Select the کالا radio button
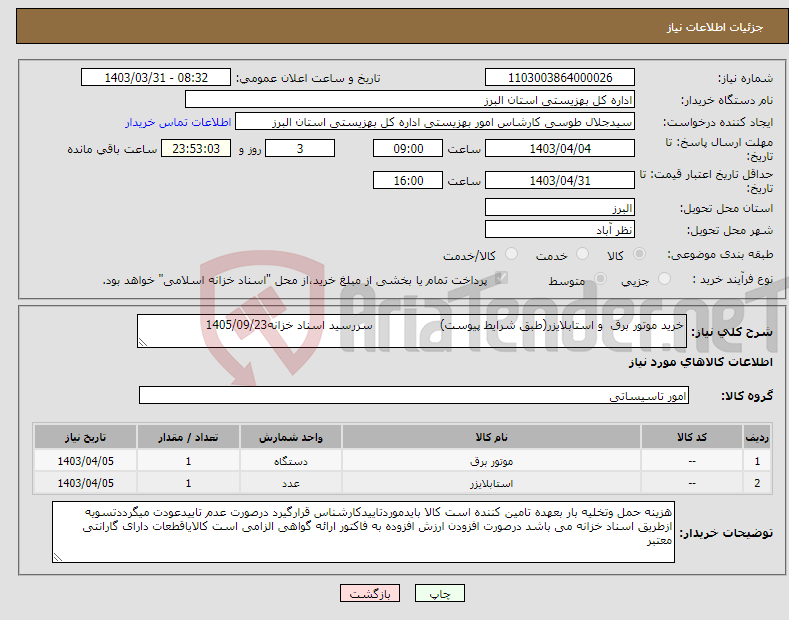The height and width of the screenshot is (620, 789). pos(639,254)
